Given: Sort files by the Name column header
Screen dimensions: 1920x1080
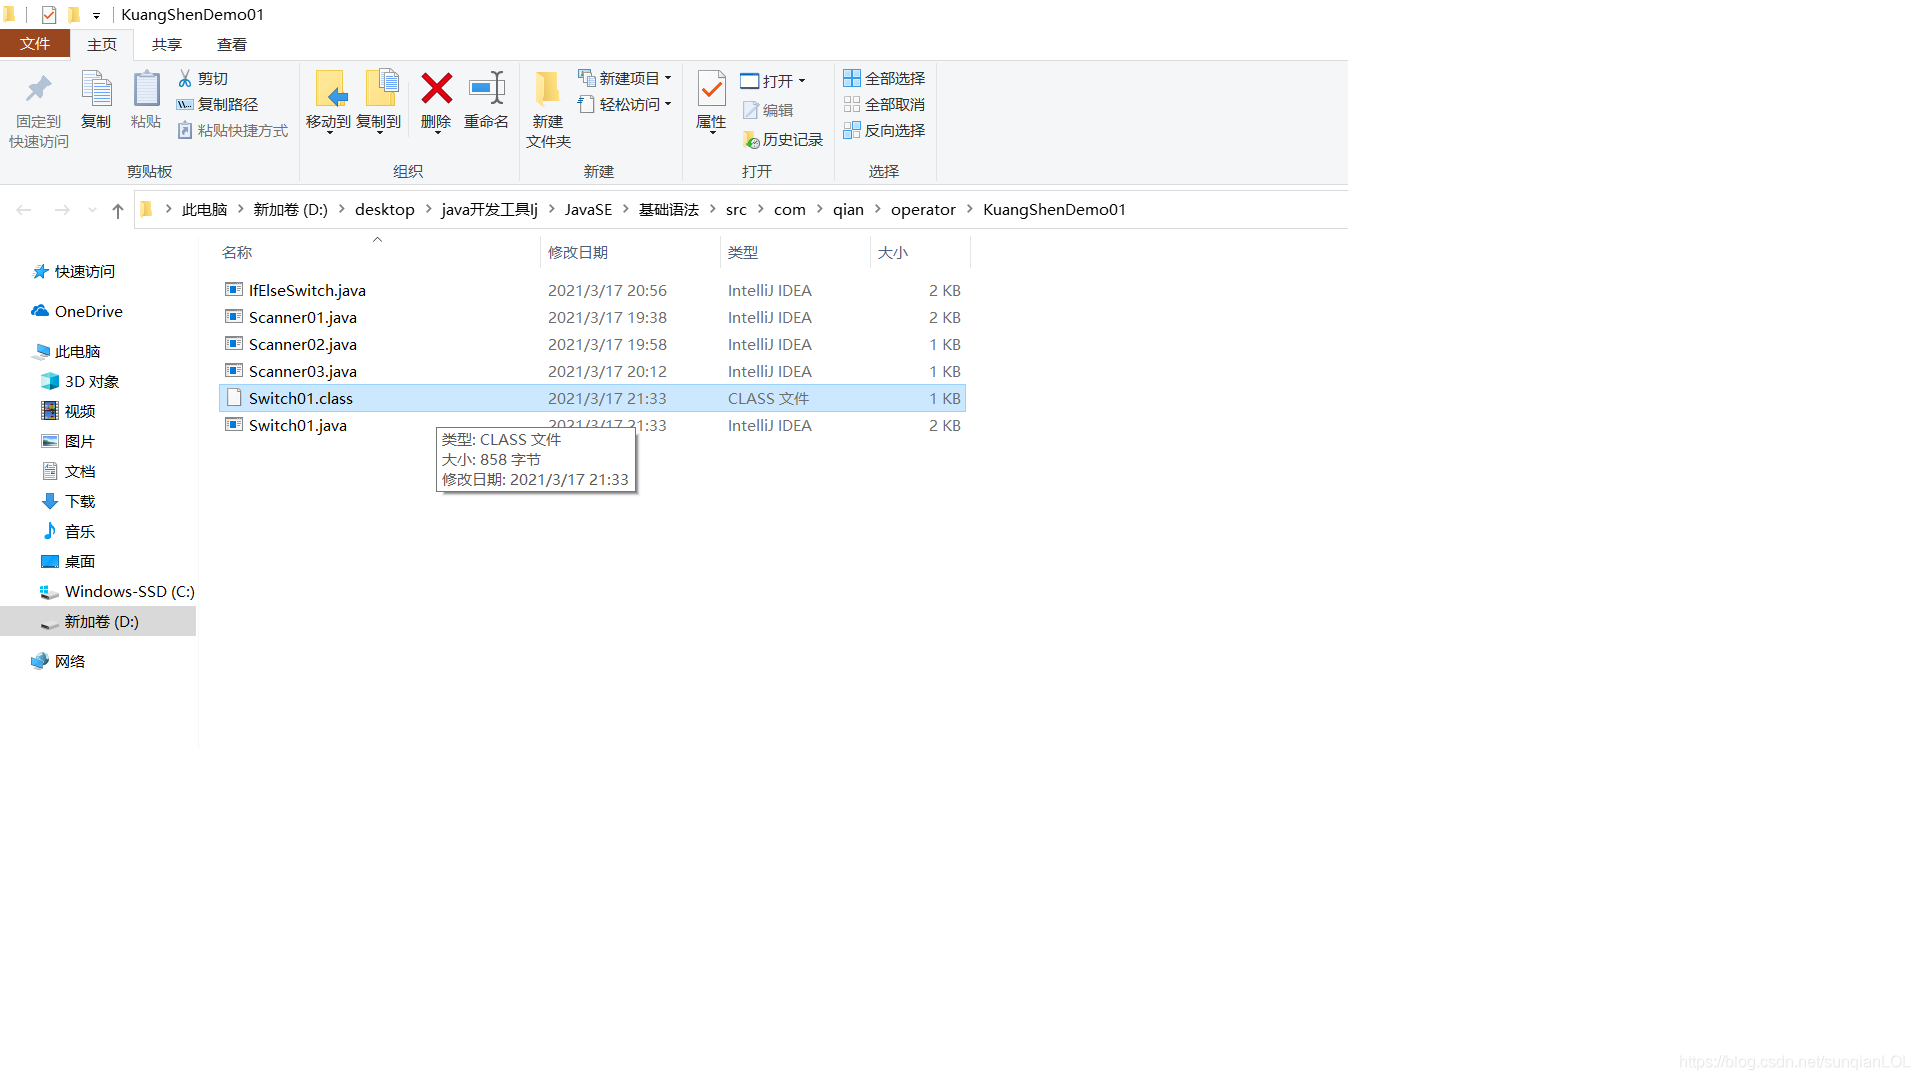Looking at the screenshot, I should tap(378, 252).
